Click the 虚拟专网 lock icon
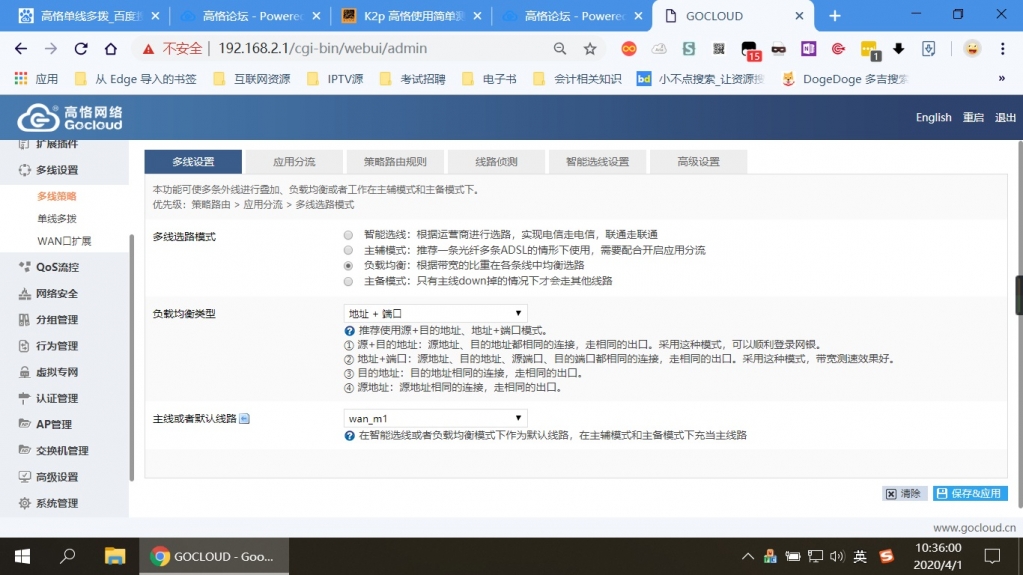The width and height of the screenshot is (1023, 575). [x=25, y=372]
